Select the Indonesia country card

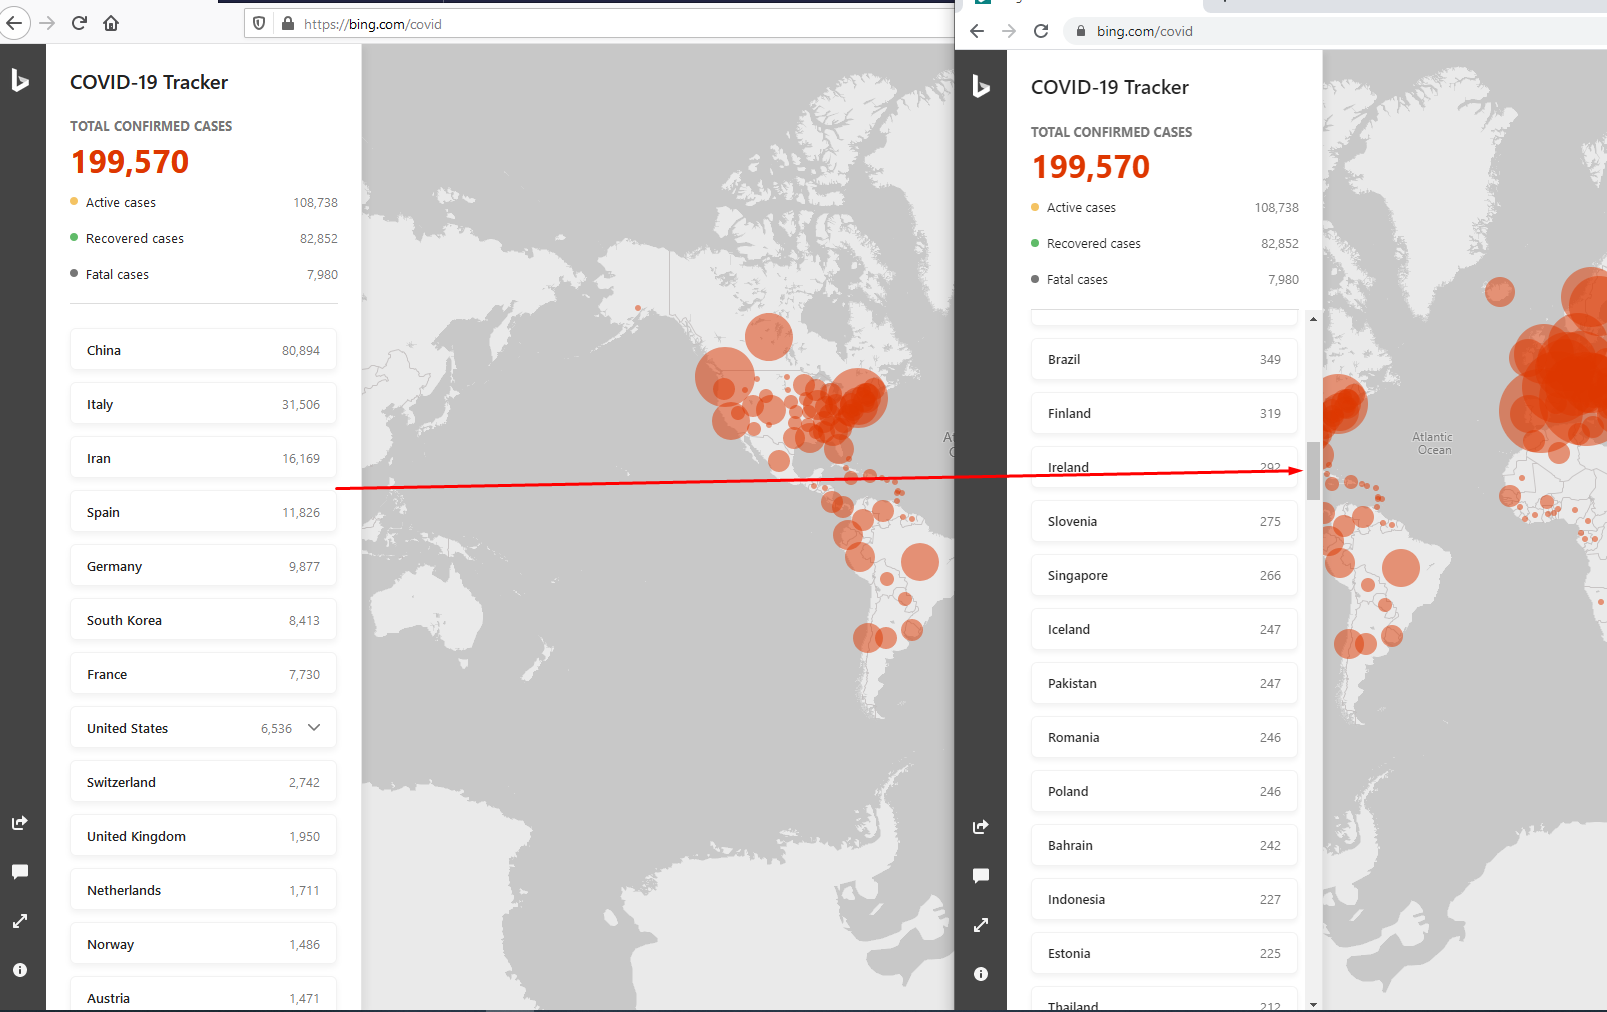point(1164,899)
